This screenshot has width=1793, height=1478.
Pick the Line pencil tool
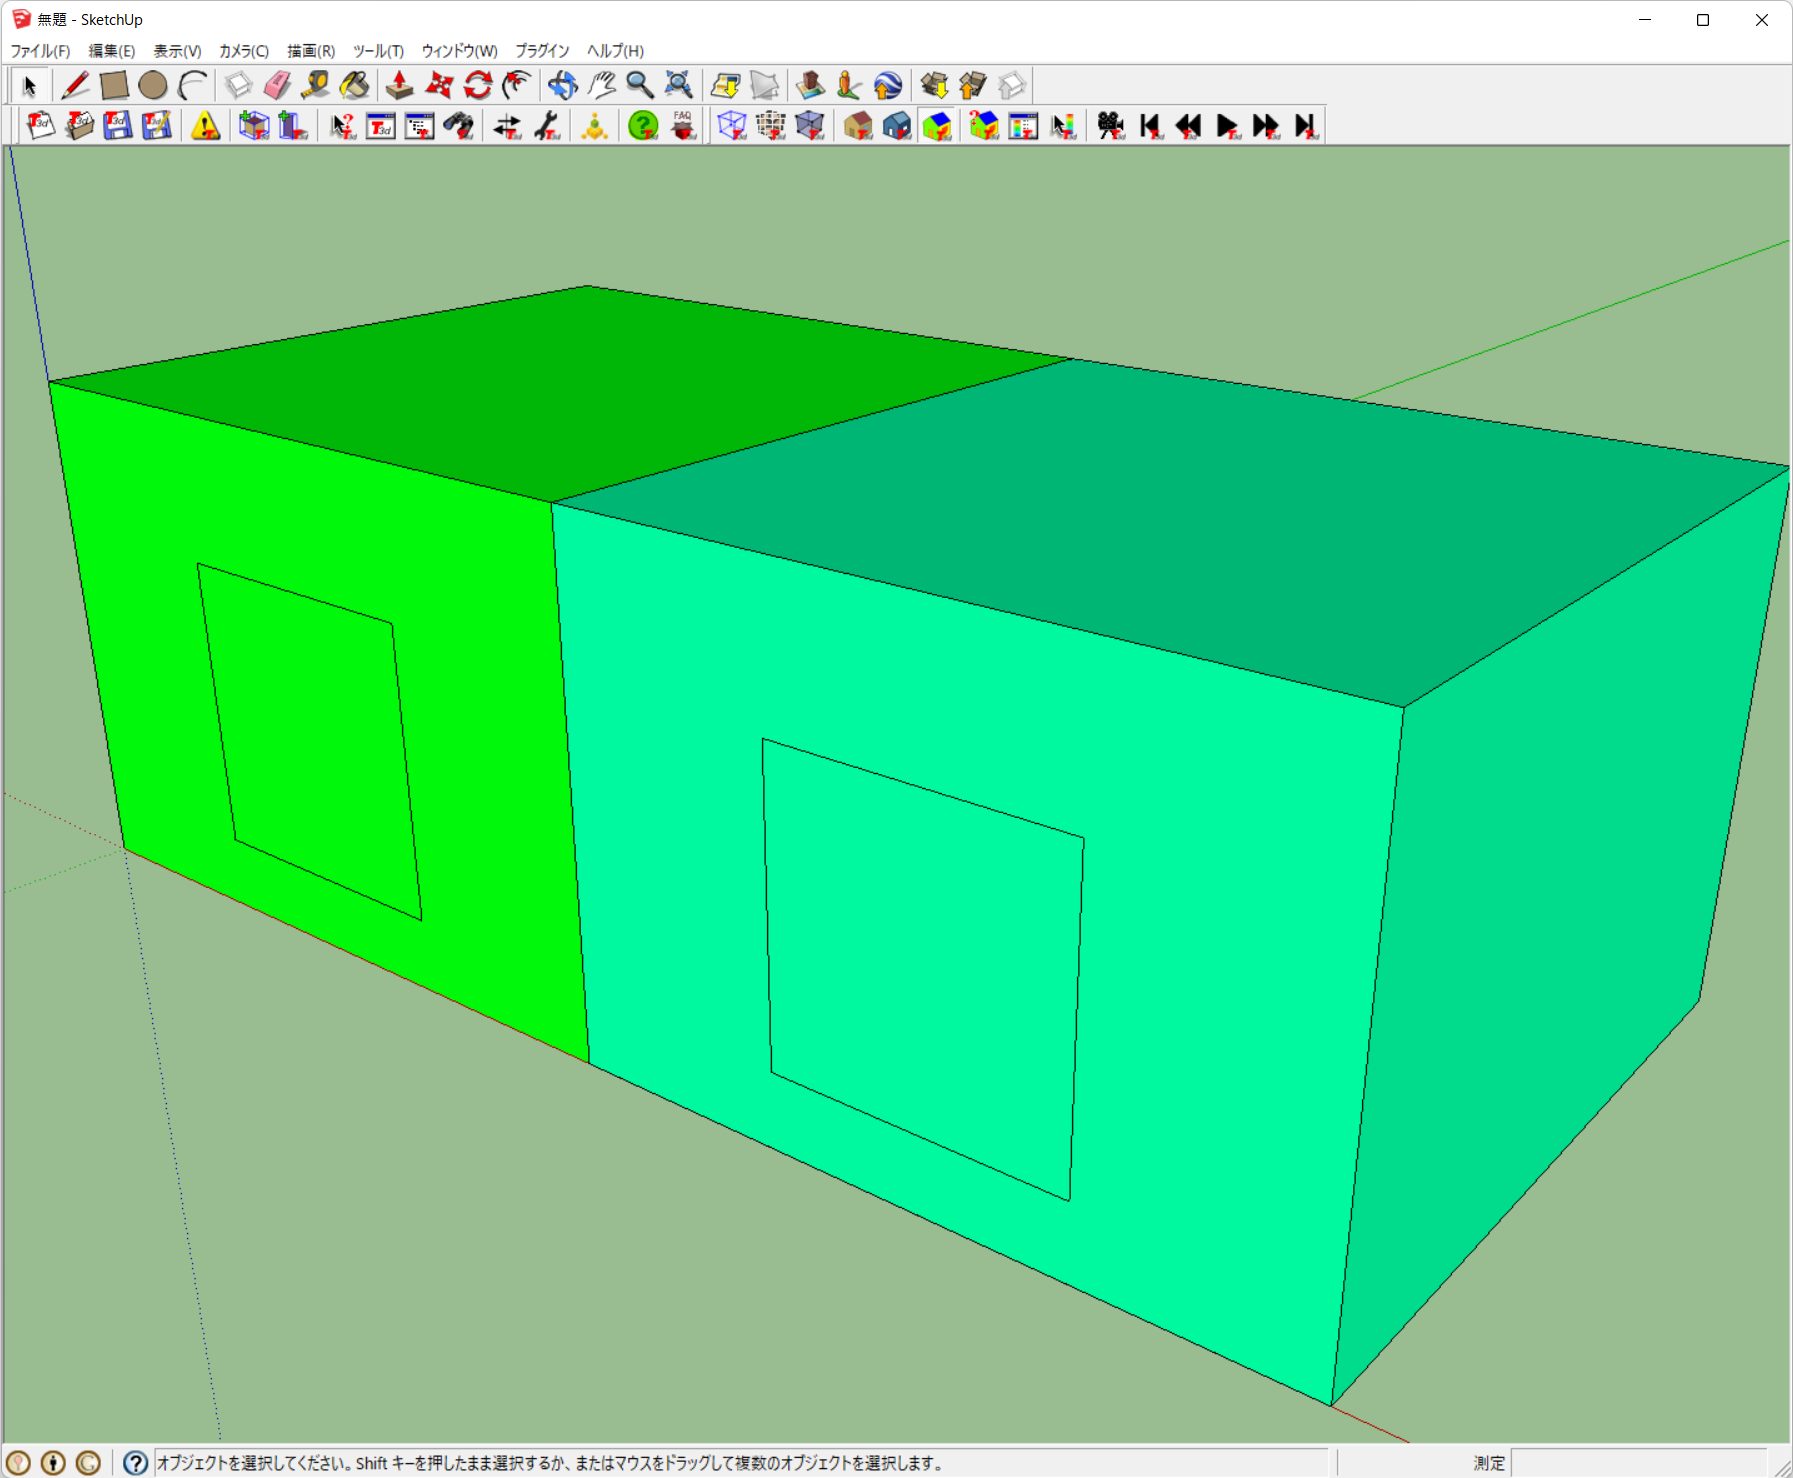click(x=75, y=86)
